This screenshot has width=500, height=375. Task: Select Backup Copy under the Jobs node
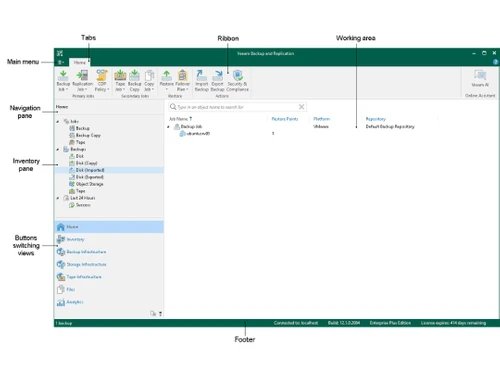85,135
